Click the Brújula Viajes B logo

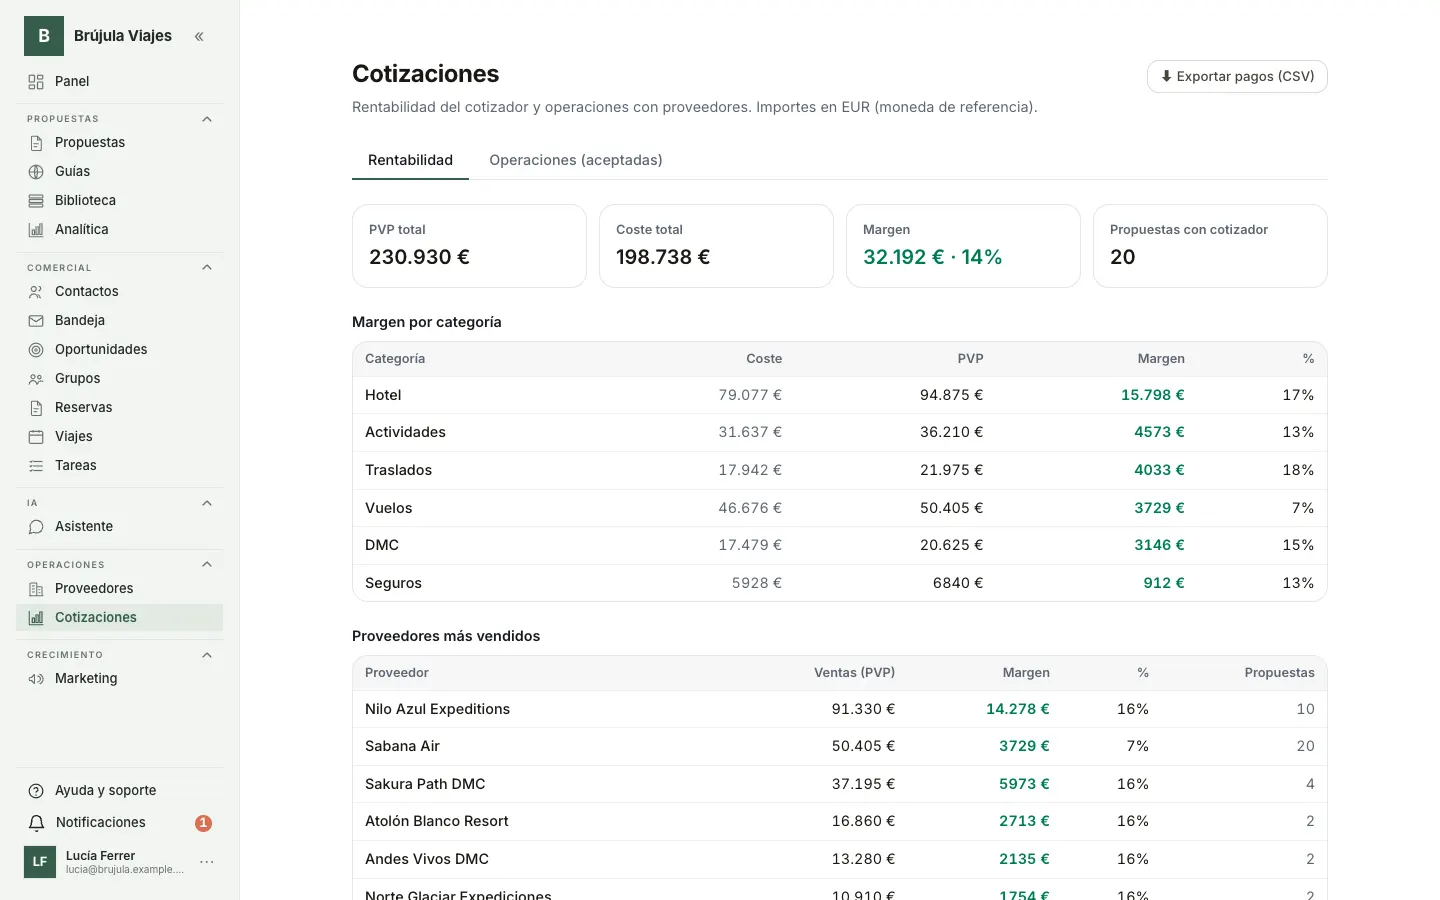click(x=44, y=36)
